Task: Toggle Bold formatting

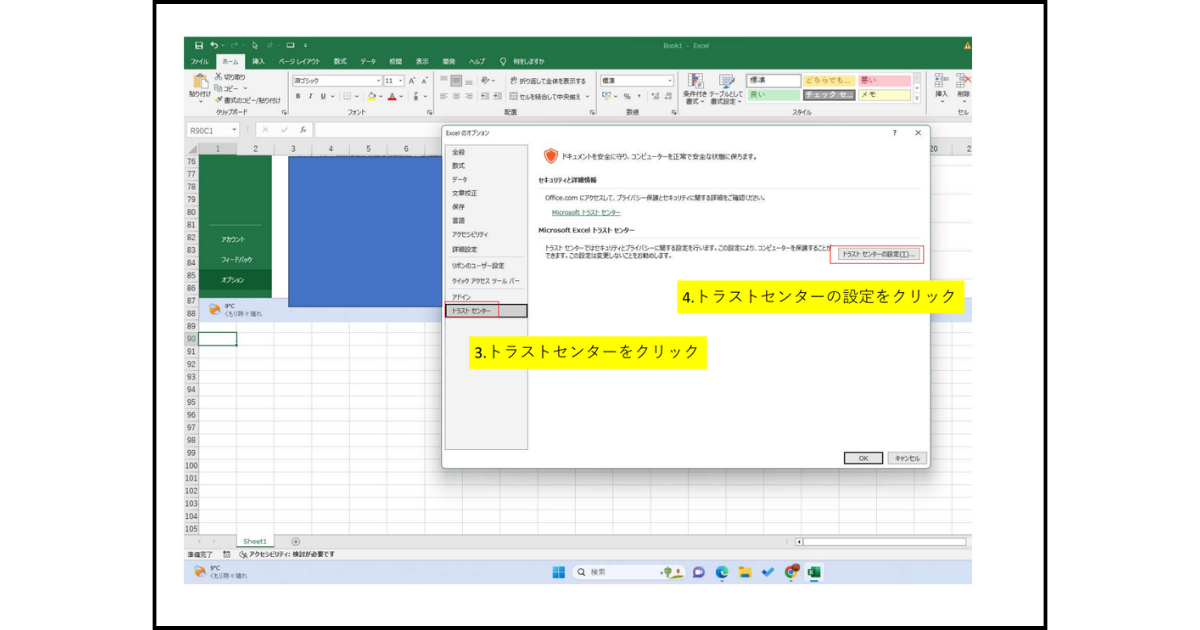Action: click(297, 97)
